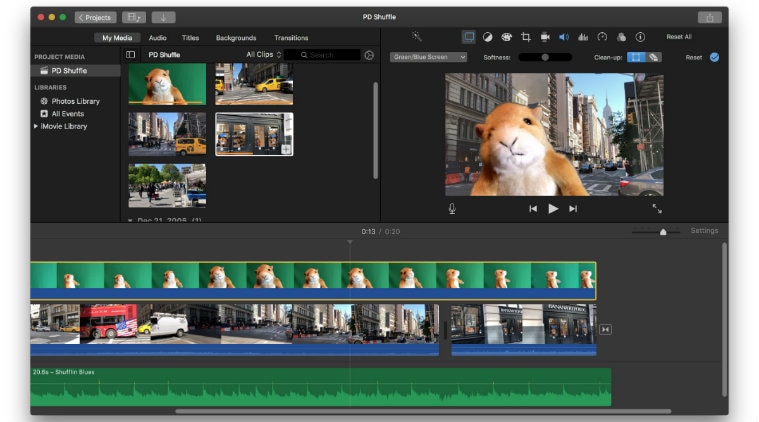Click the timeline vertical scrollbar
759x422 pixels.
point(724,319)
